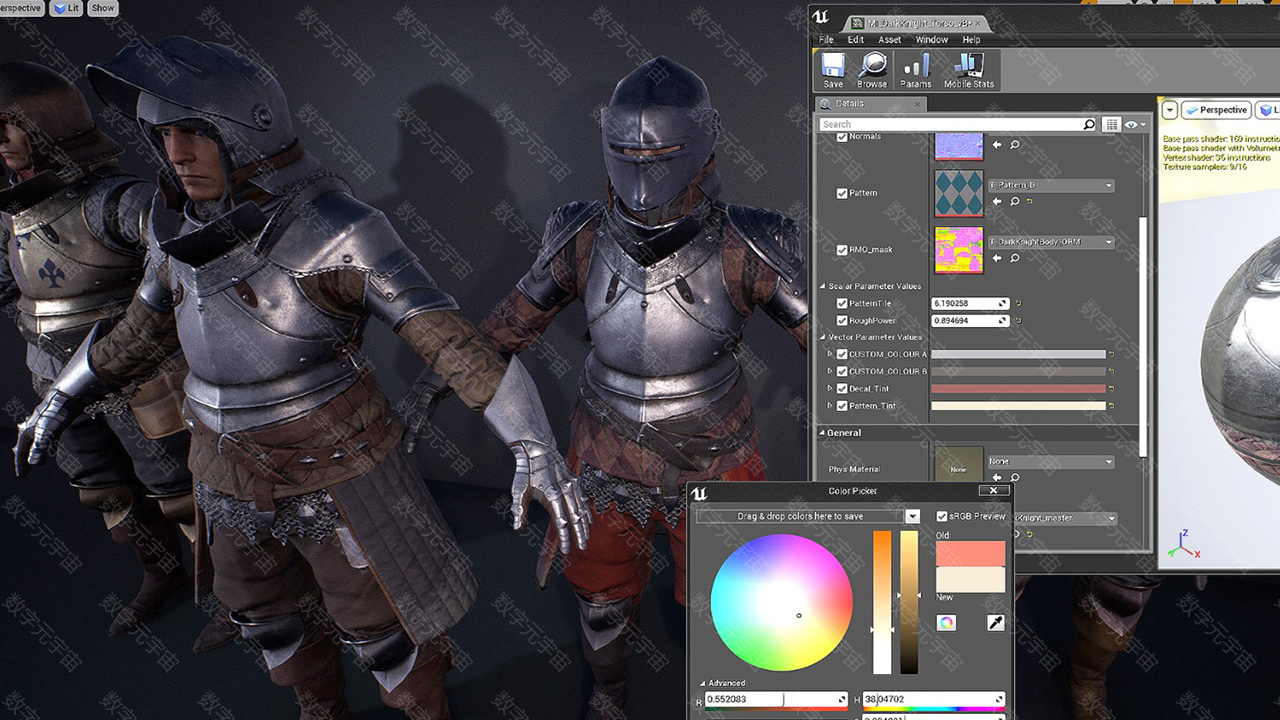Toggle CUSTOM_COLOUR B checkbox

click(x=842, y=371)
